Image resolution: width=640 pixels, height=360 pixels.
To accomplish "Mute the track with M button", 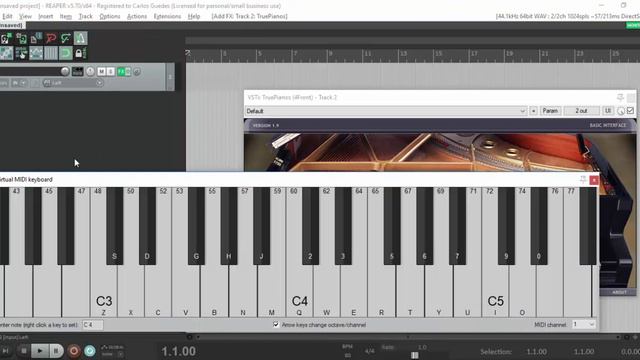I will (101, 71).
